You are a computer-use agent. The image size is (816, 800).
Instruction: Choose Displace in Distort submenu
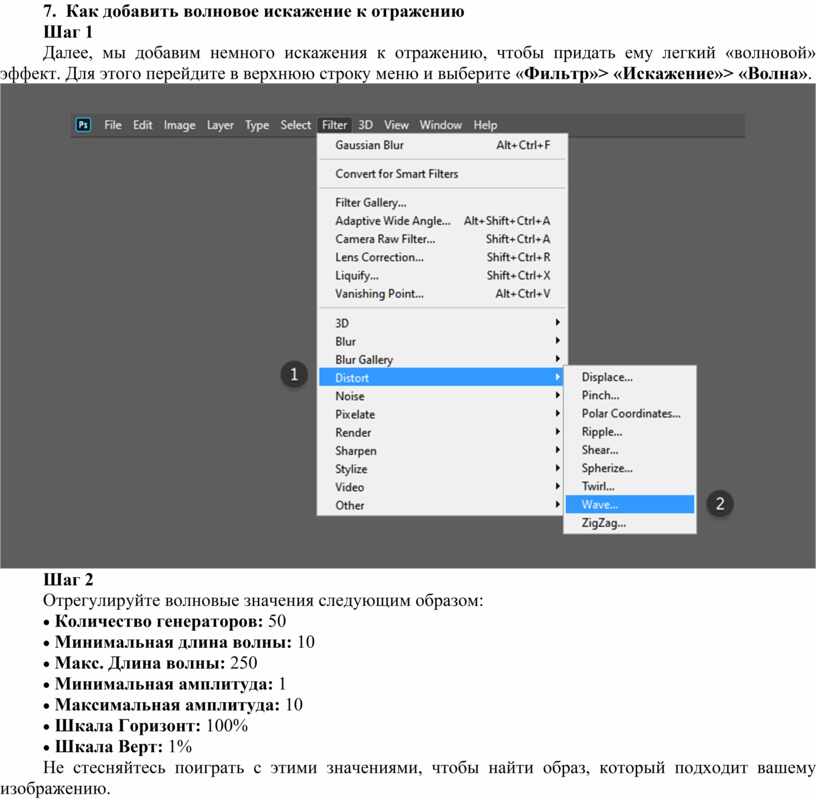(630, 377)
